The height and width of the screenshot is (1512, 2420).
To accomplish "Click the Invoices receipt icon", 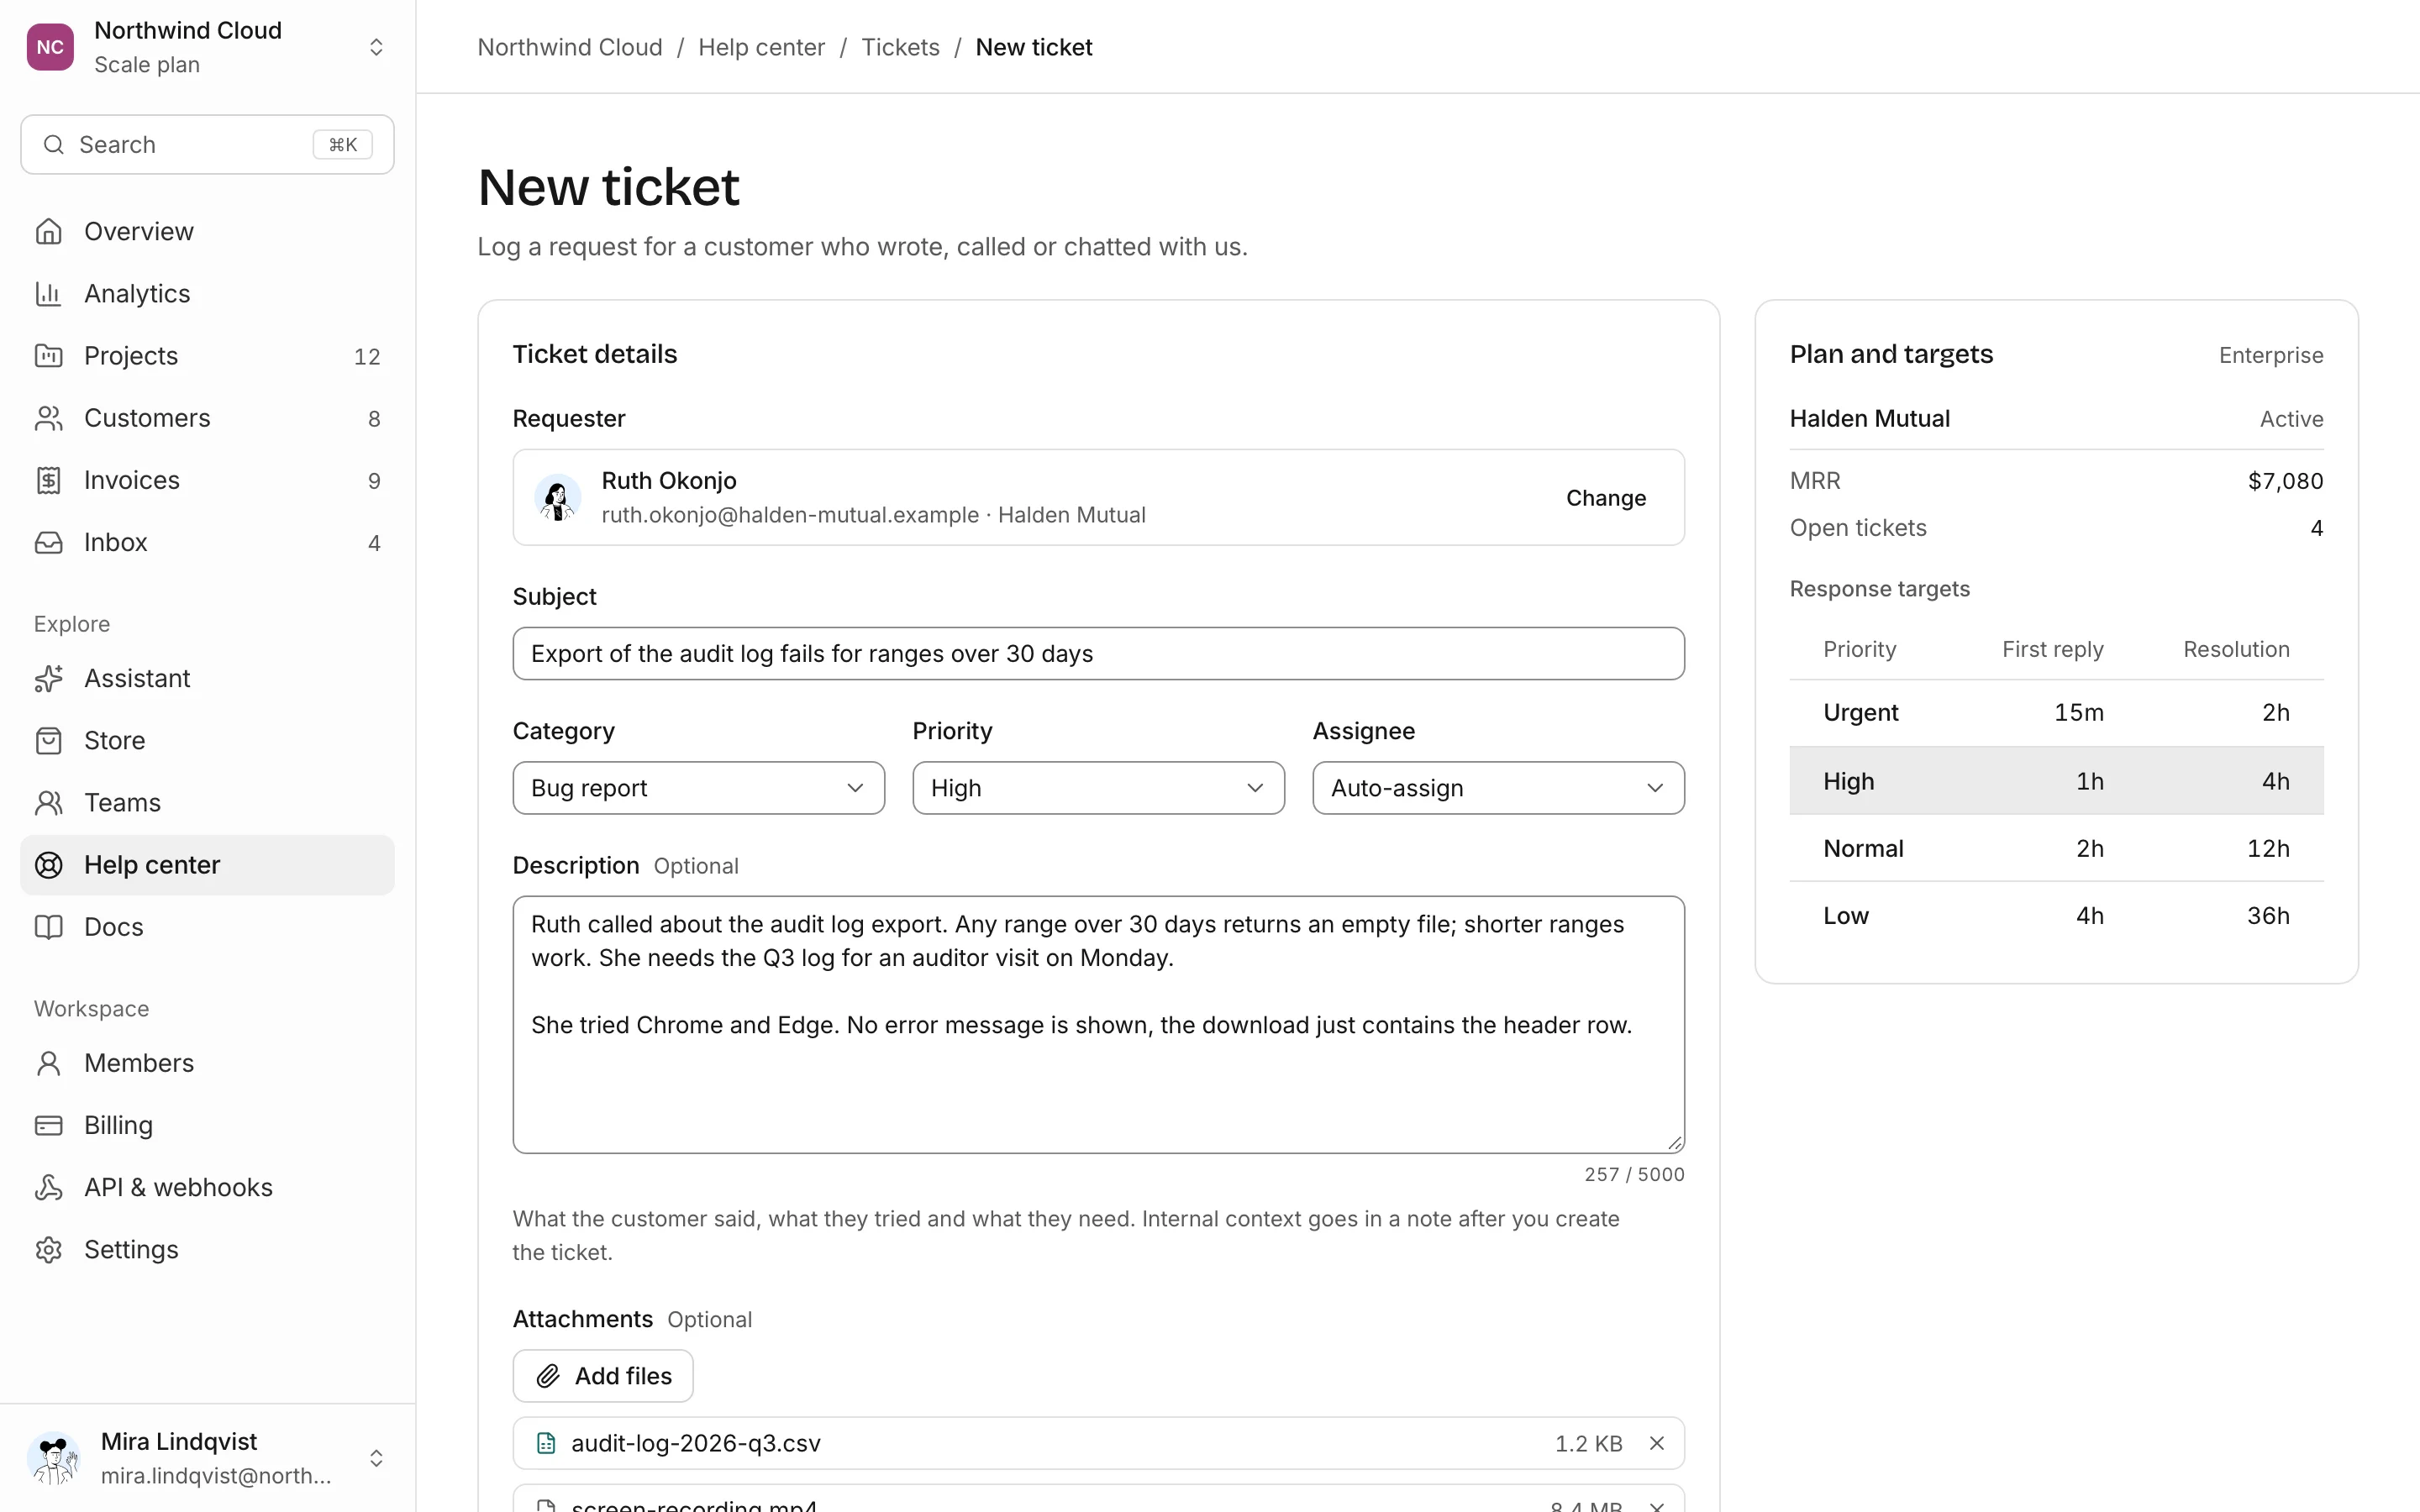I will coord(48,480).
